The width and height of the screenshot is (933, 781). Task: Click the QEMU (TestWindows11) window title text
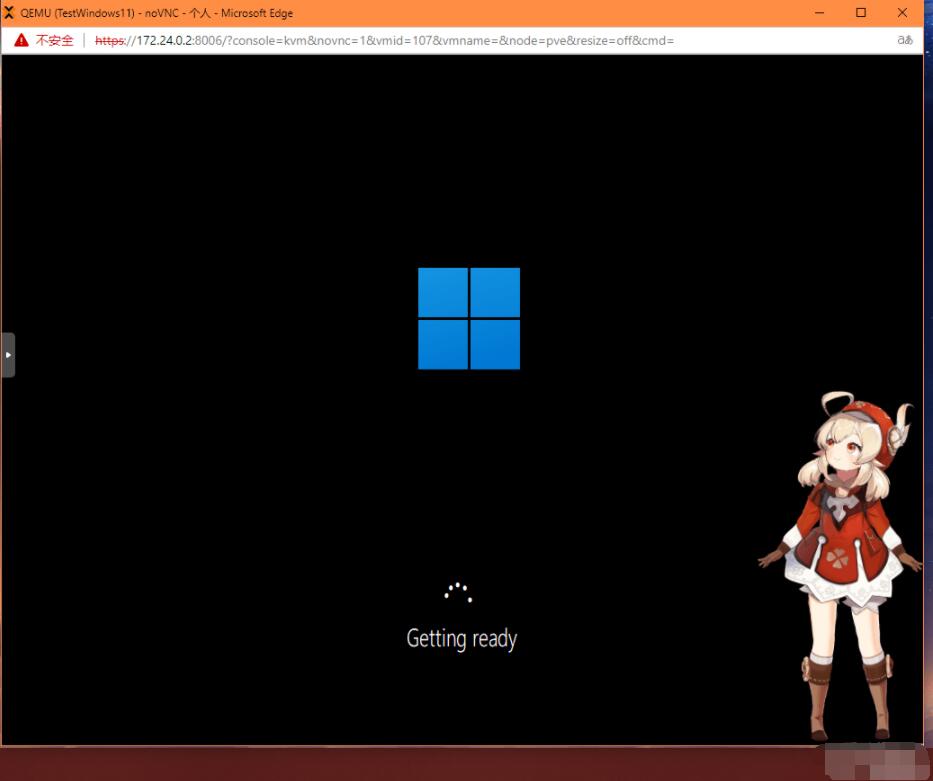156,13
